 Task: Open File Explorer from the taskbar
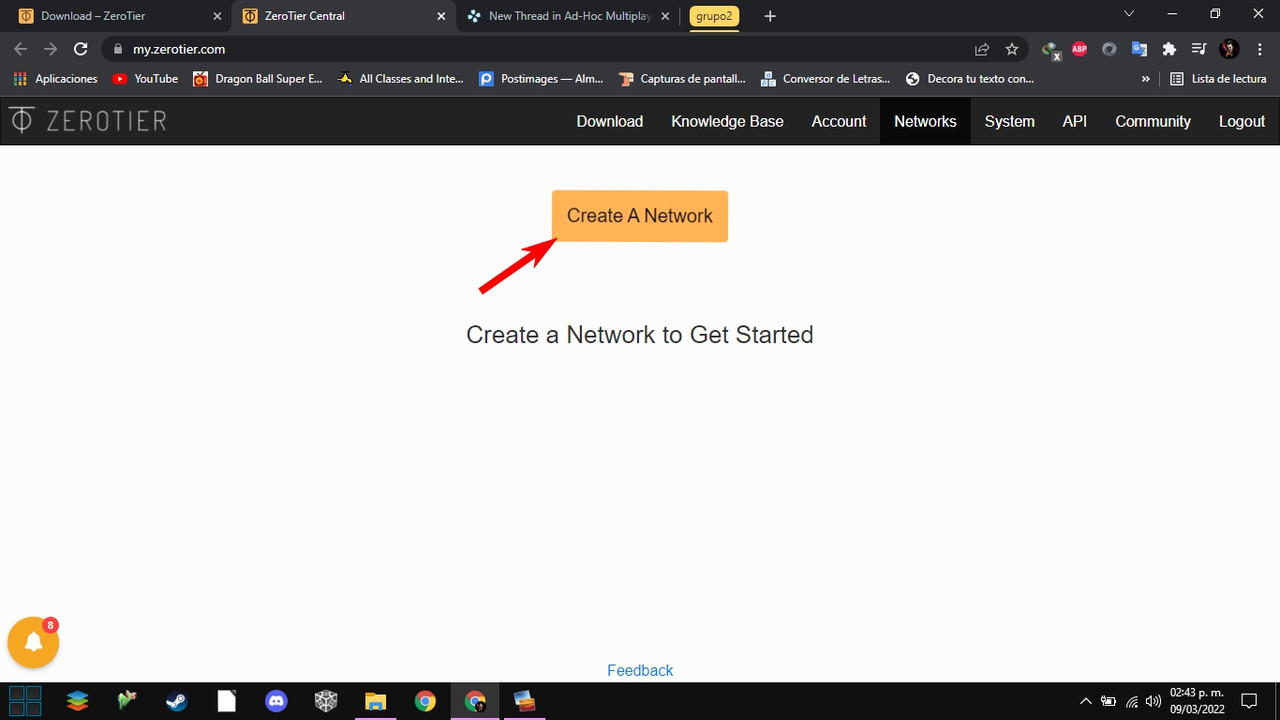click(375, 701)
